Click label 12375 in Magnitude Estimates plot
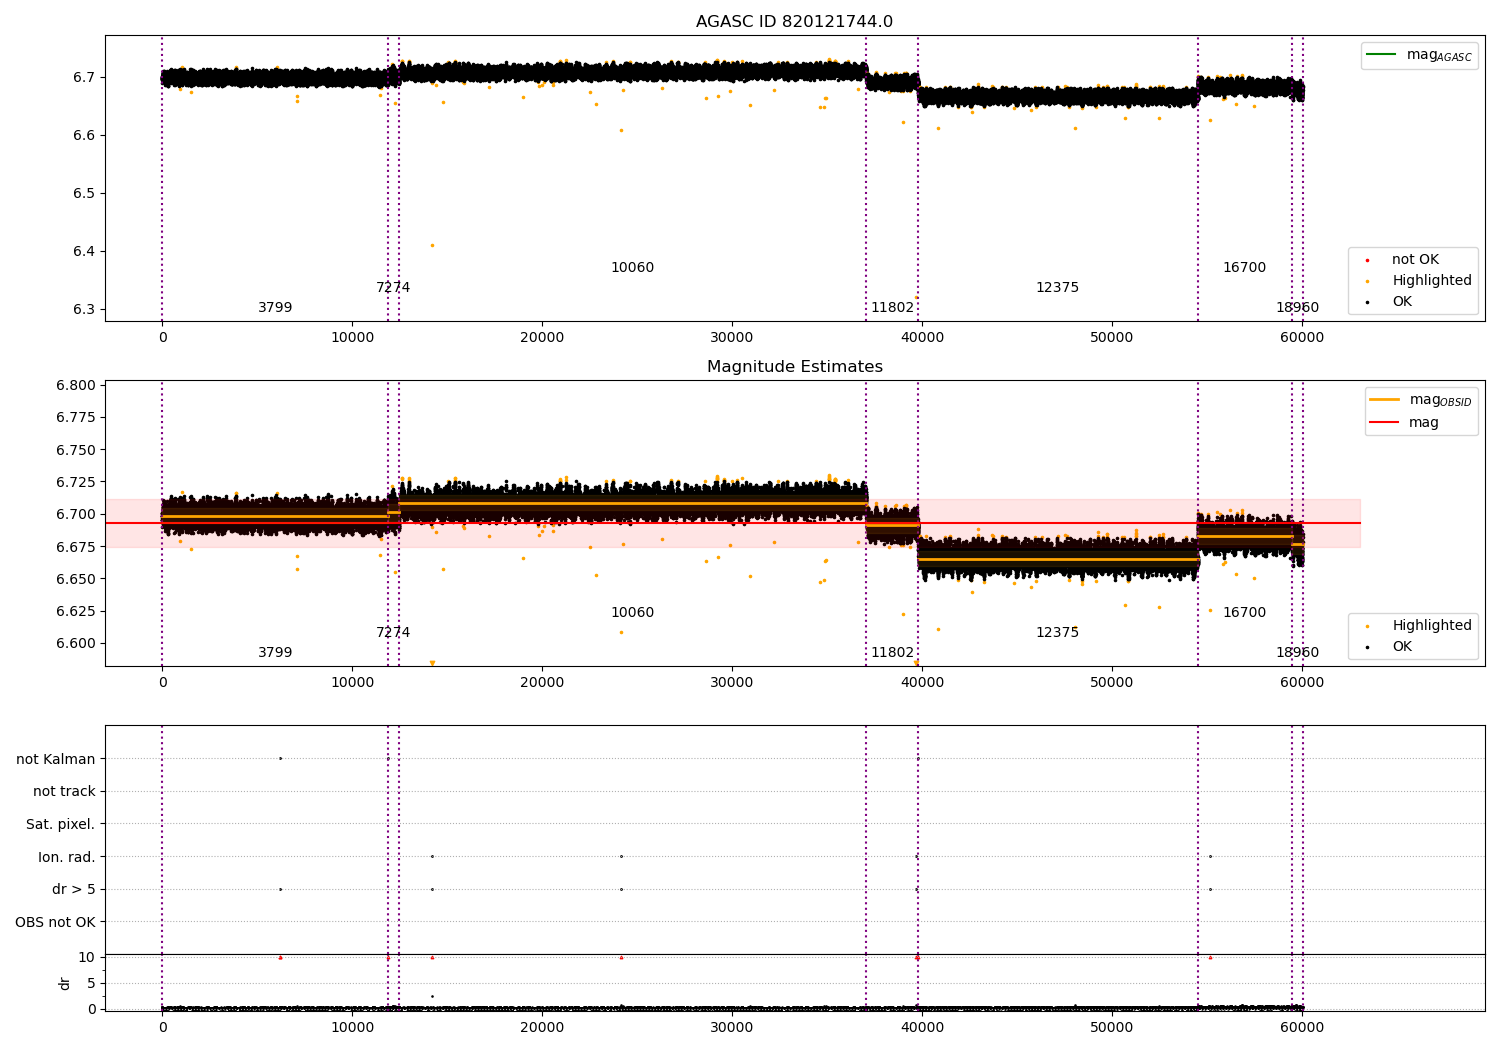Screen dimensions: 1500x1050 click(x=1057, y=633)
